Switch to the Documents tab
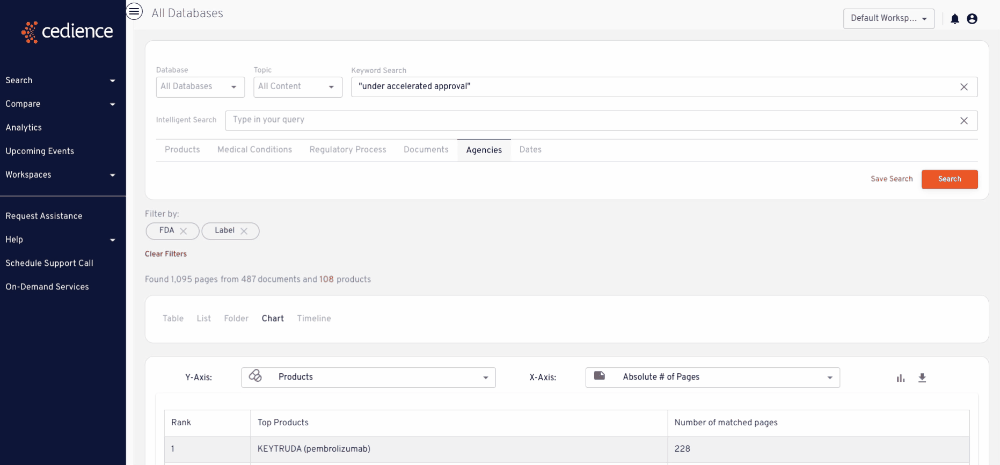 click(x=426, y=150)
